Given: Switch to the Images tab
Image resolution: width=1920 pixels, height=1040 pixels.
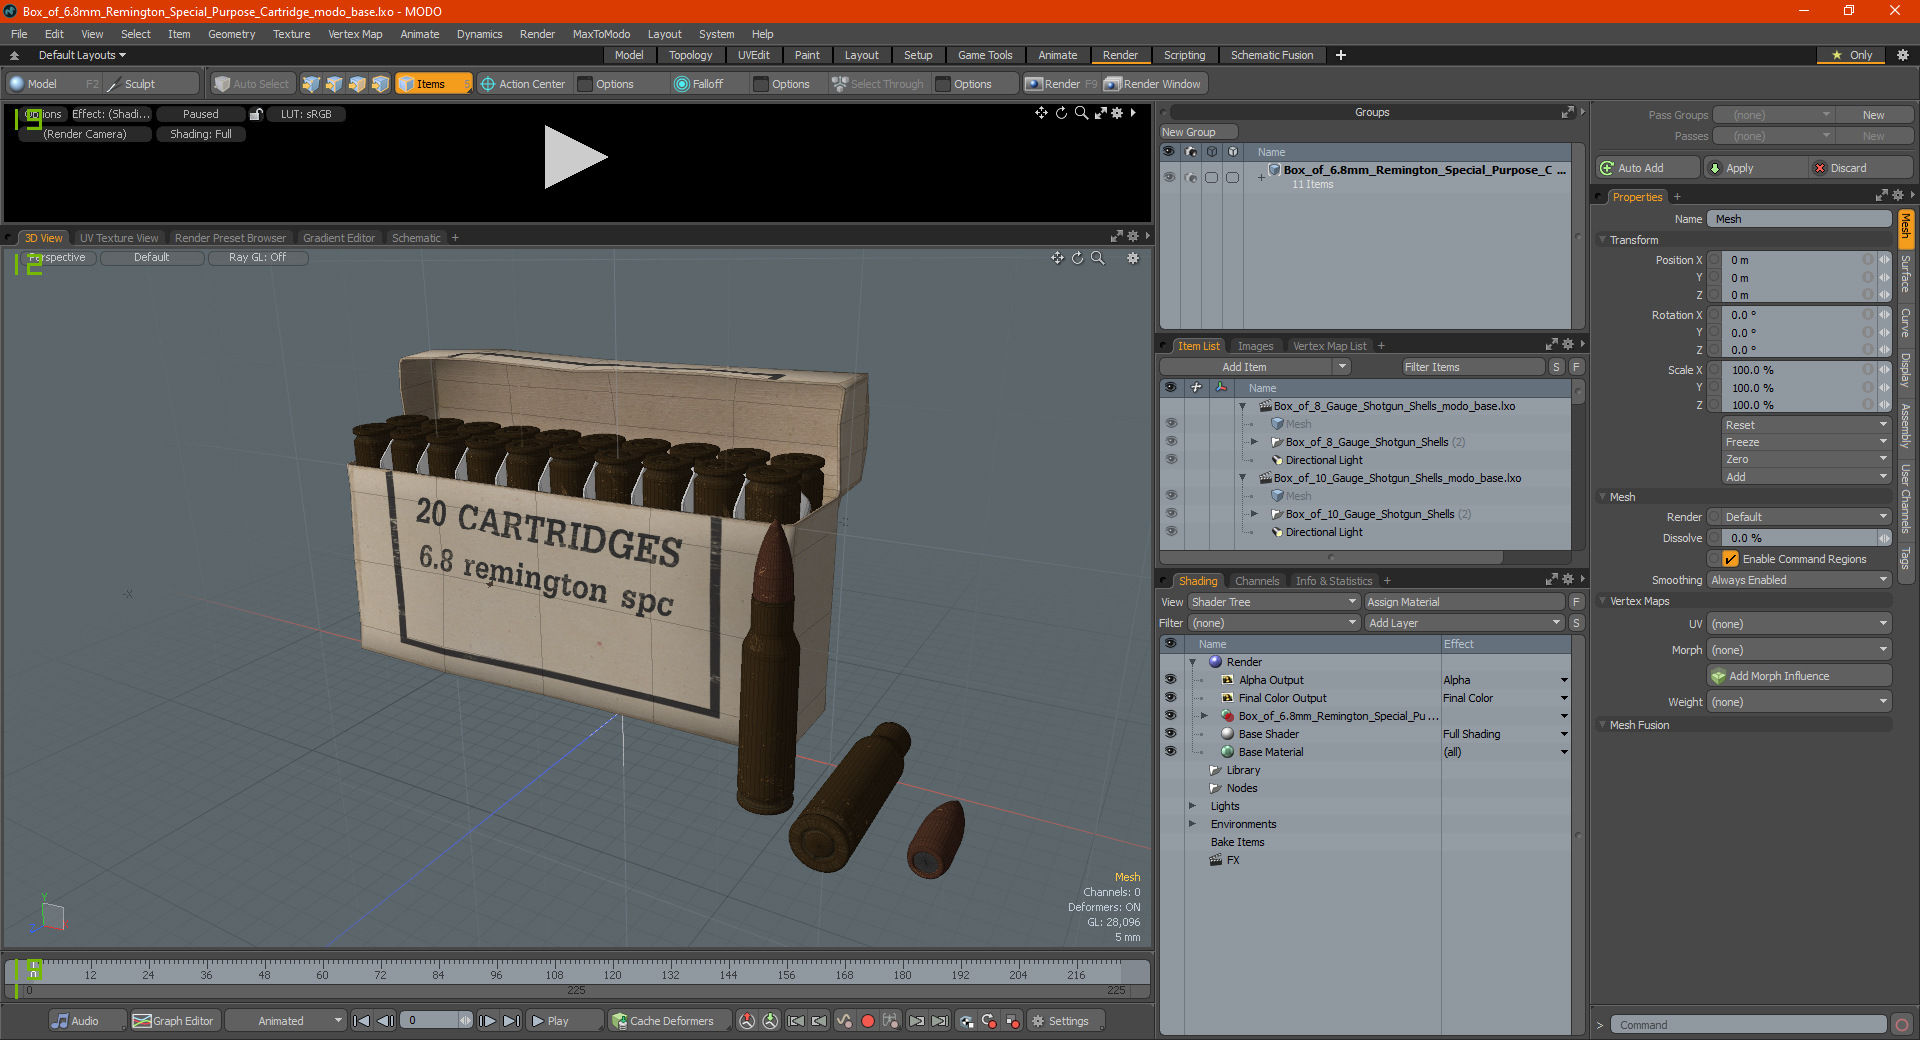Looking at the screenshot, I should (1255, 346).
